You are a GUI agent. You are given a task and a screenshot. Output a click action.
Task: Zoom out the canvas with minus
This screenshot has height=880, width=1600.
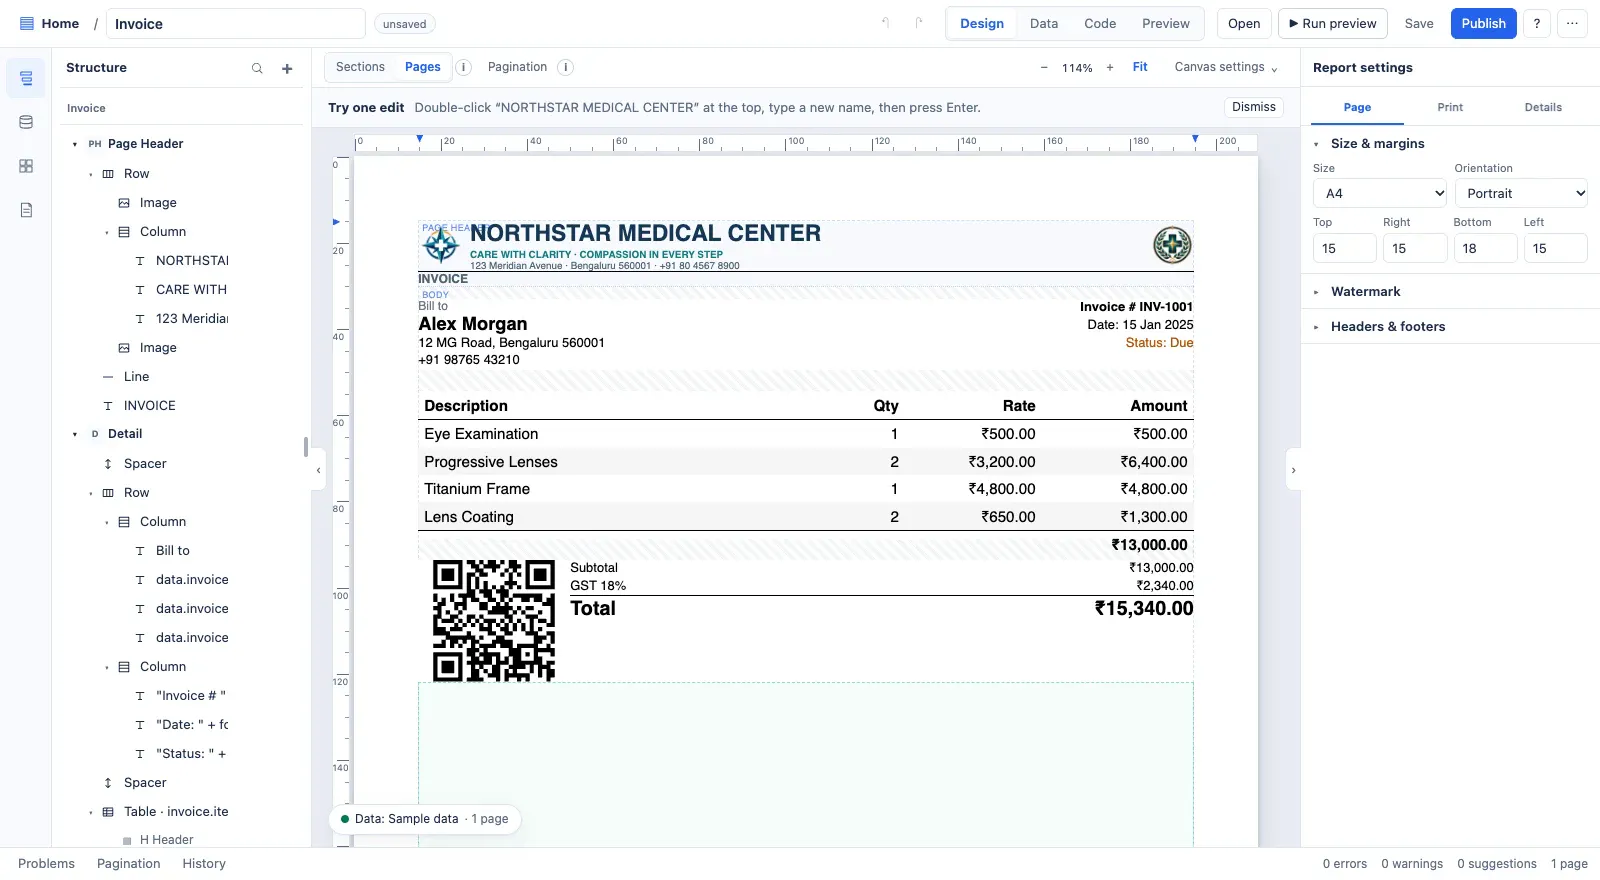click(1044, 67)
